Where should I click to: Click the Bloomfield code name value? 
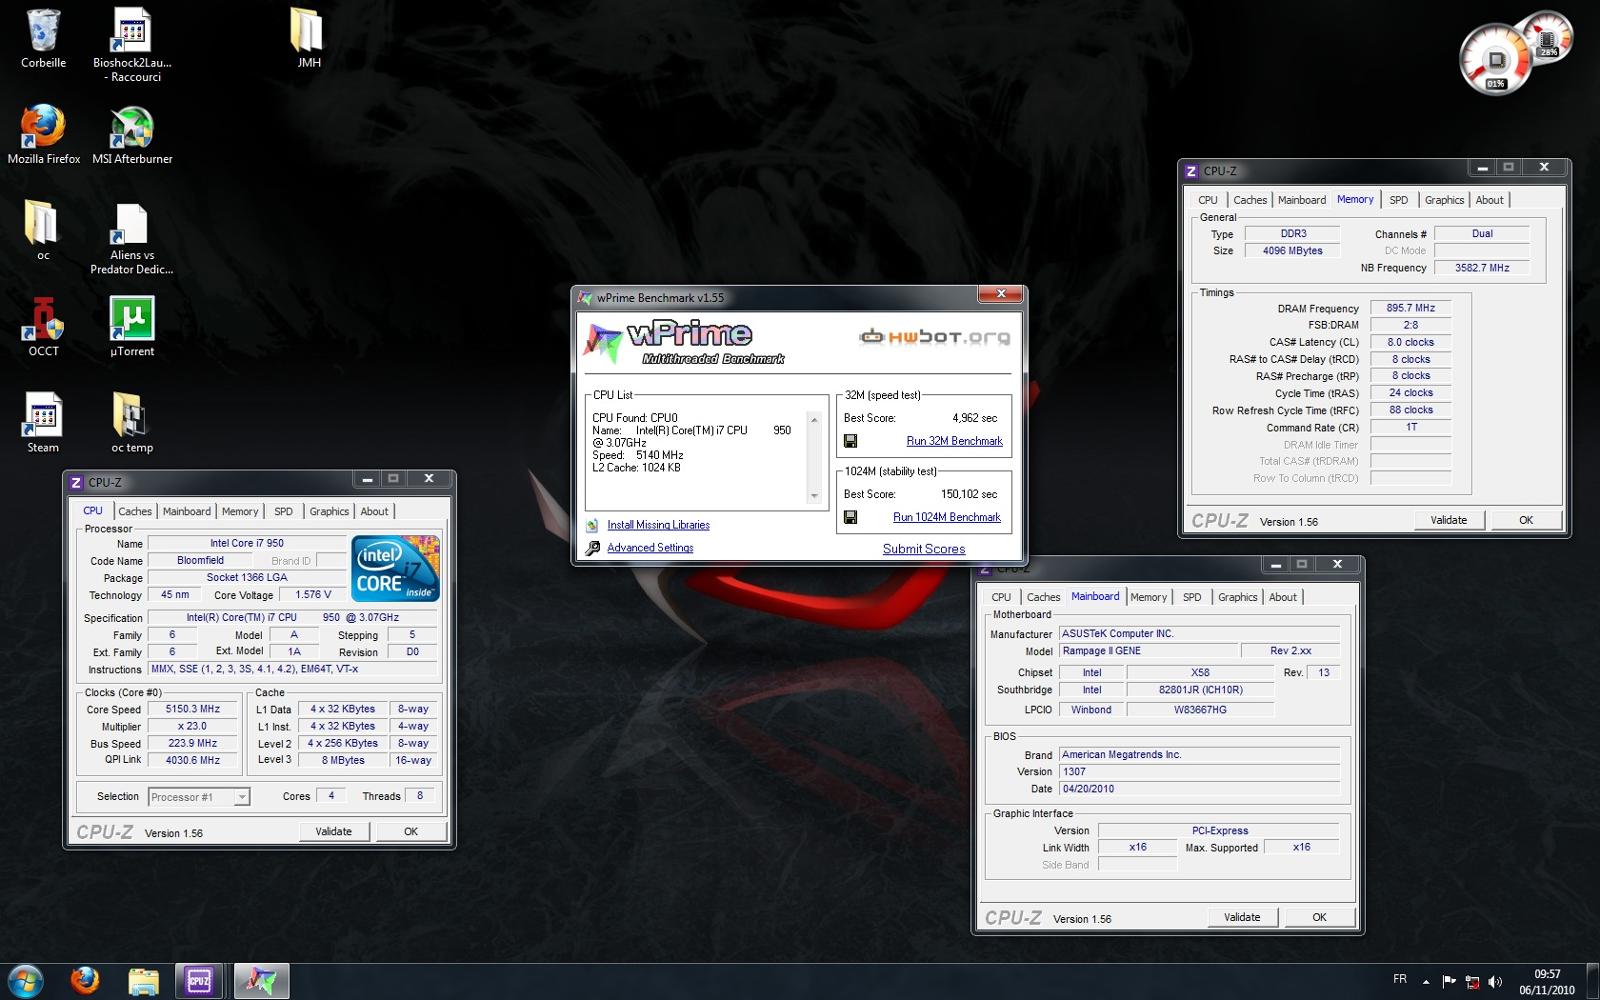pos(201,560)
